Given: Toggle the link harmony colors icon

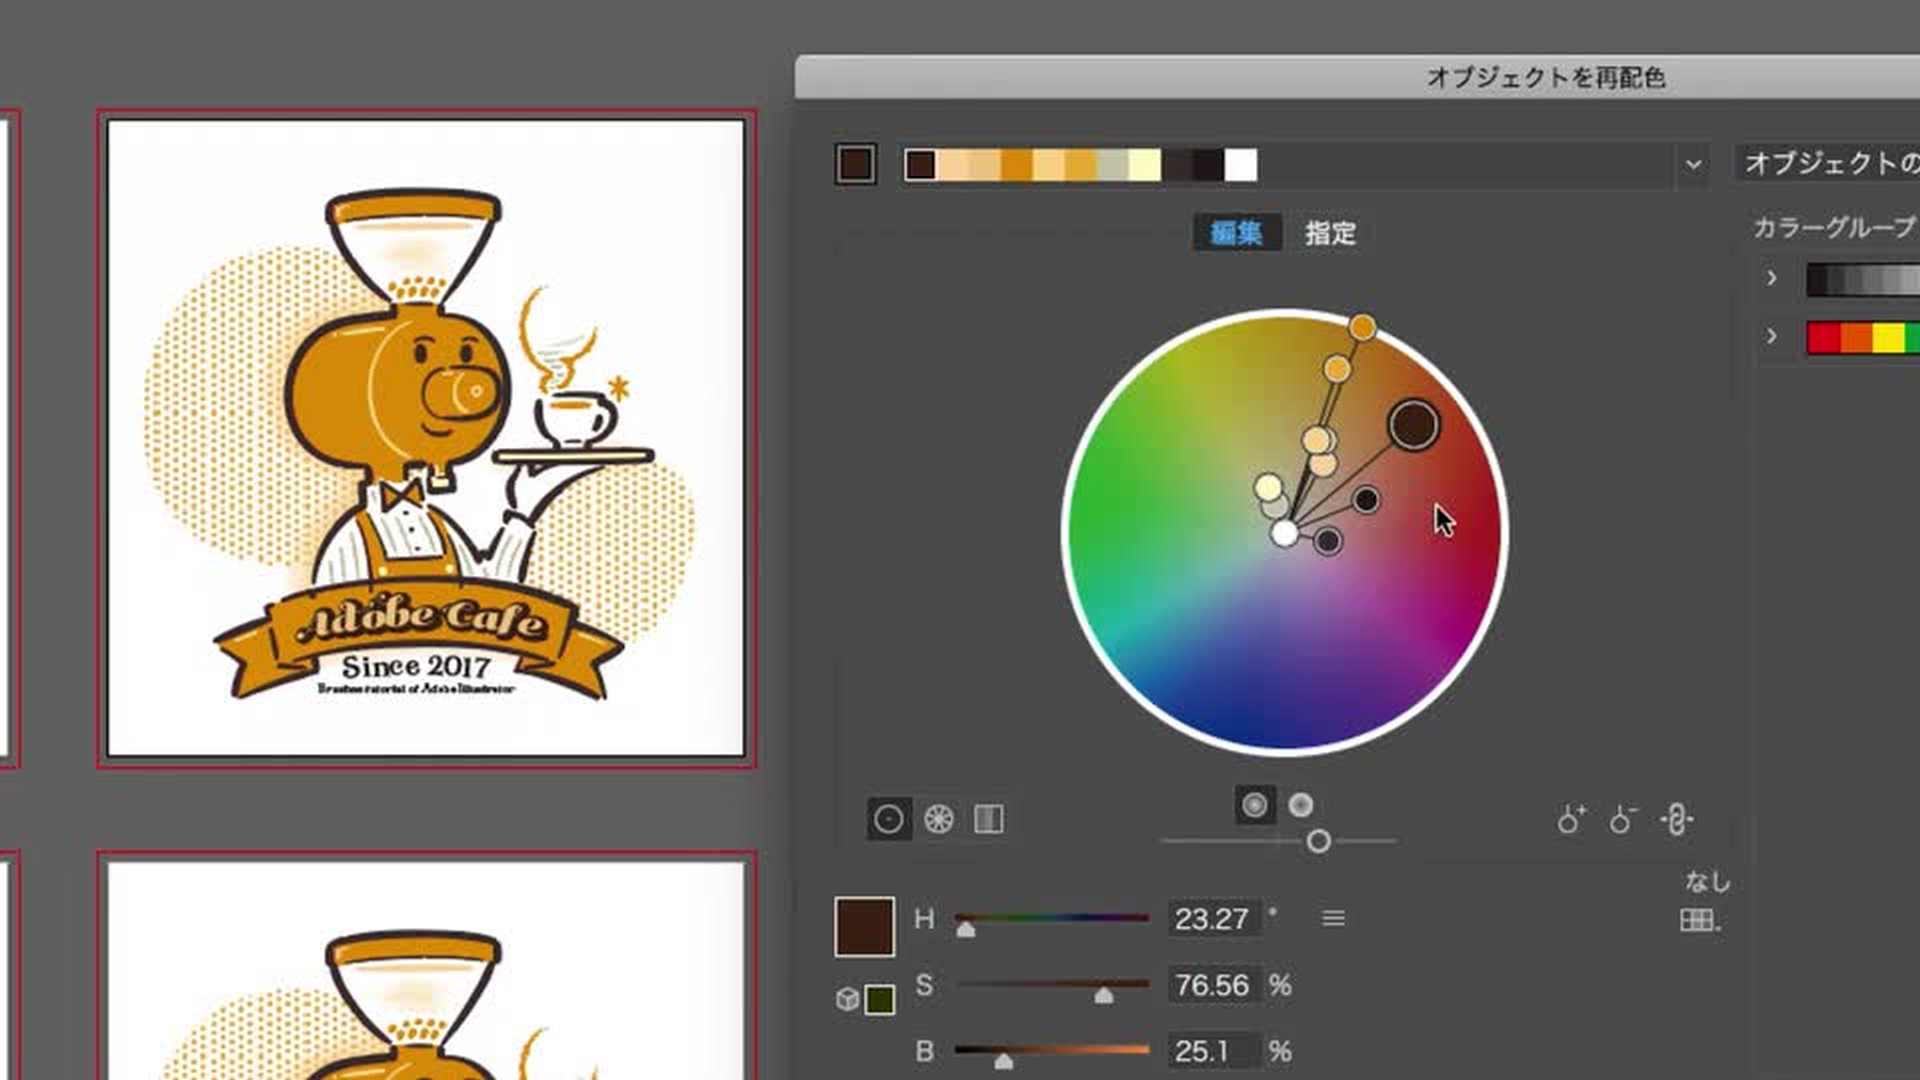Looking at the screenshot, I should 1677,820.
